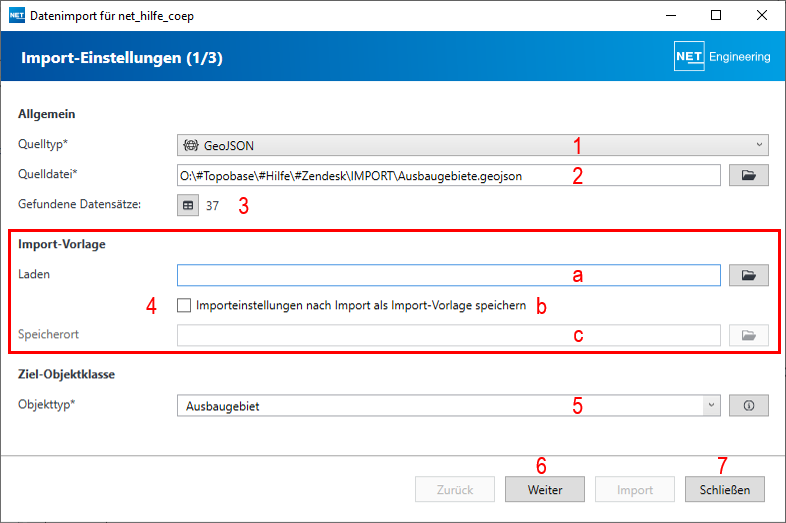The image size is (786, 523).
Task: Browse for the Quelldatei source file
Action: 748,175
